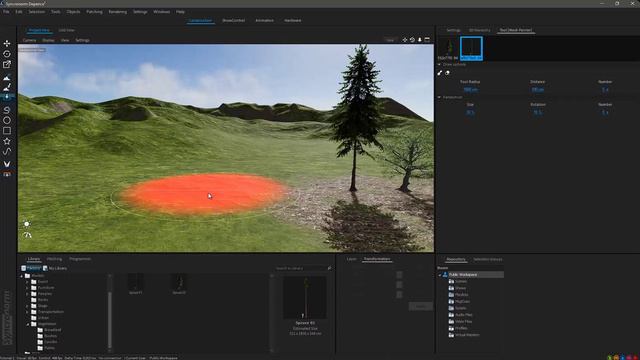Viewport: 640px width, 360px height.
Task: Select the My Library source
Action: click(x=55, y=268)
